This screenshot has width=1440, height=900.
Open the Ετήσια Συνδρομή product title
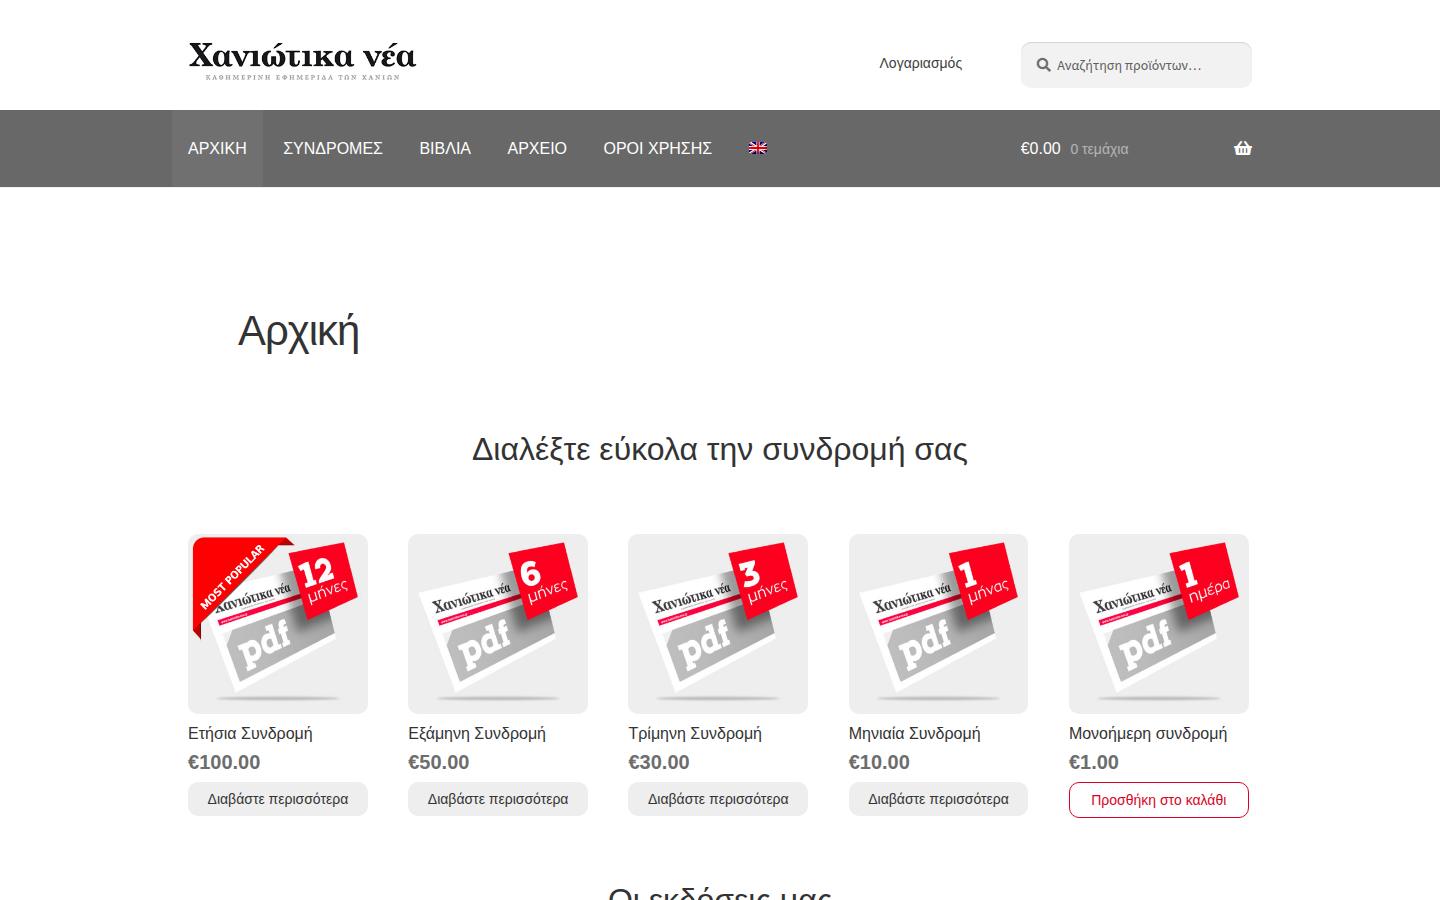click(x=250, y=733)
